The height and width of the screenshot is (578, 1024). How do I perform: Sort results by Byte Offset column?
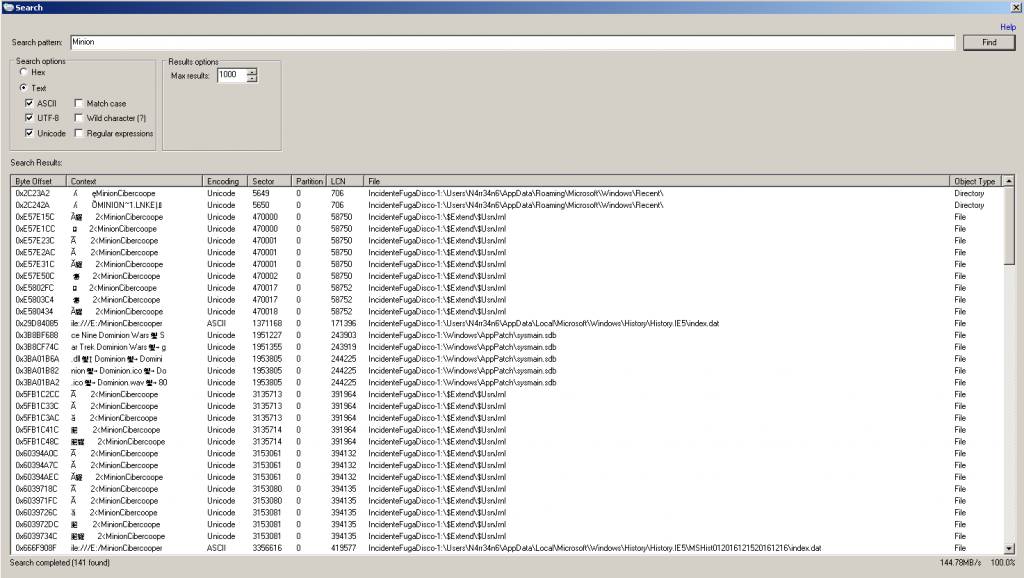(38, 181)
